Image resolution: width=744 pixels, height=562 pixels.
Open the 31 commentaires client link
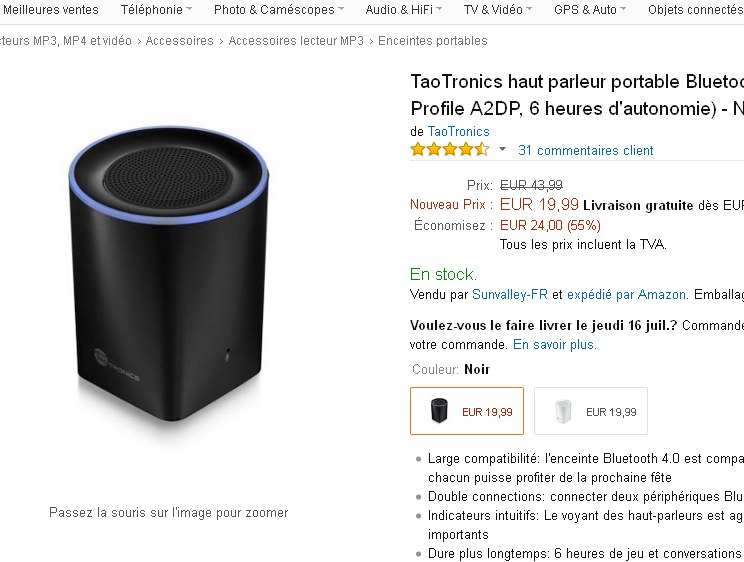(x=585, y=151)
